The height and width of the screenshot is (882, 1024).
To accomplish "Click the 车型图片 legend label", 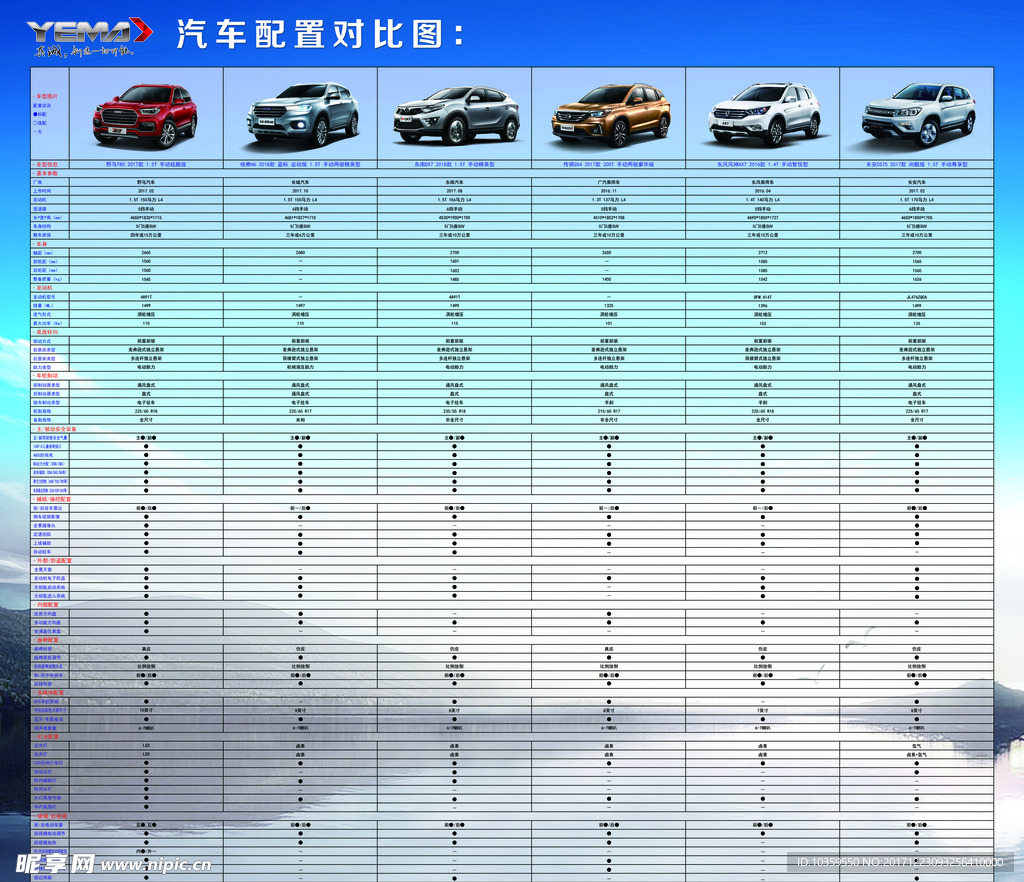I will tap(47, 97).
